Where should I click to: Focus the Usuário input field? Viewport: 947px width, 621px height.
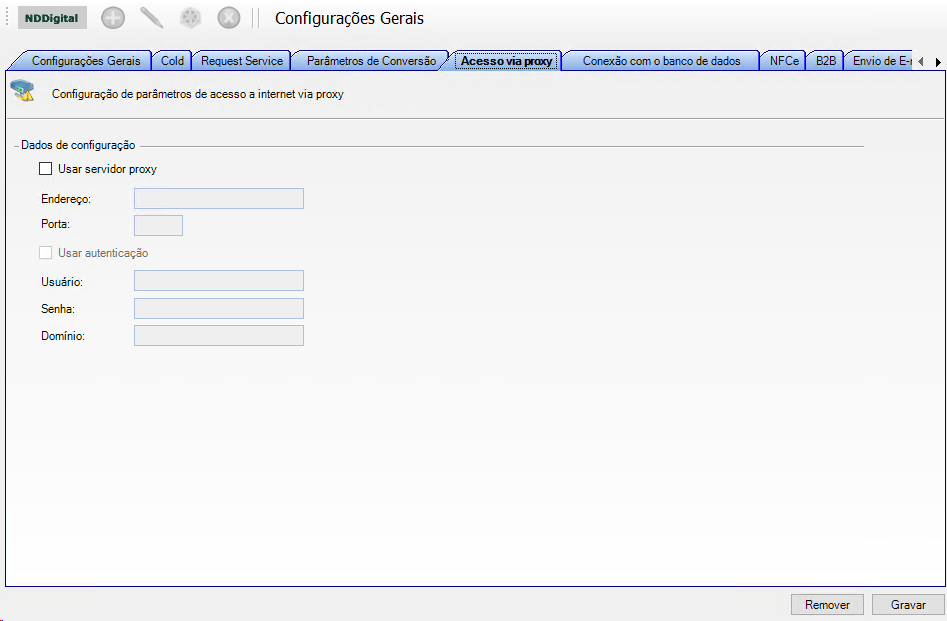click(219, 281)
